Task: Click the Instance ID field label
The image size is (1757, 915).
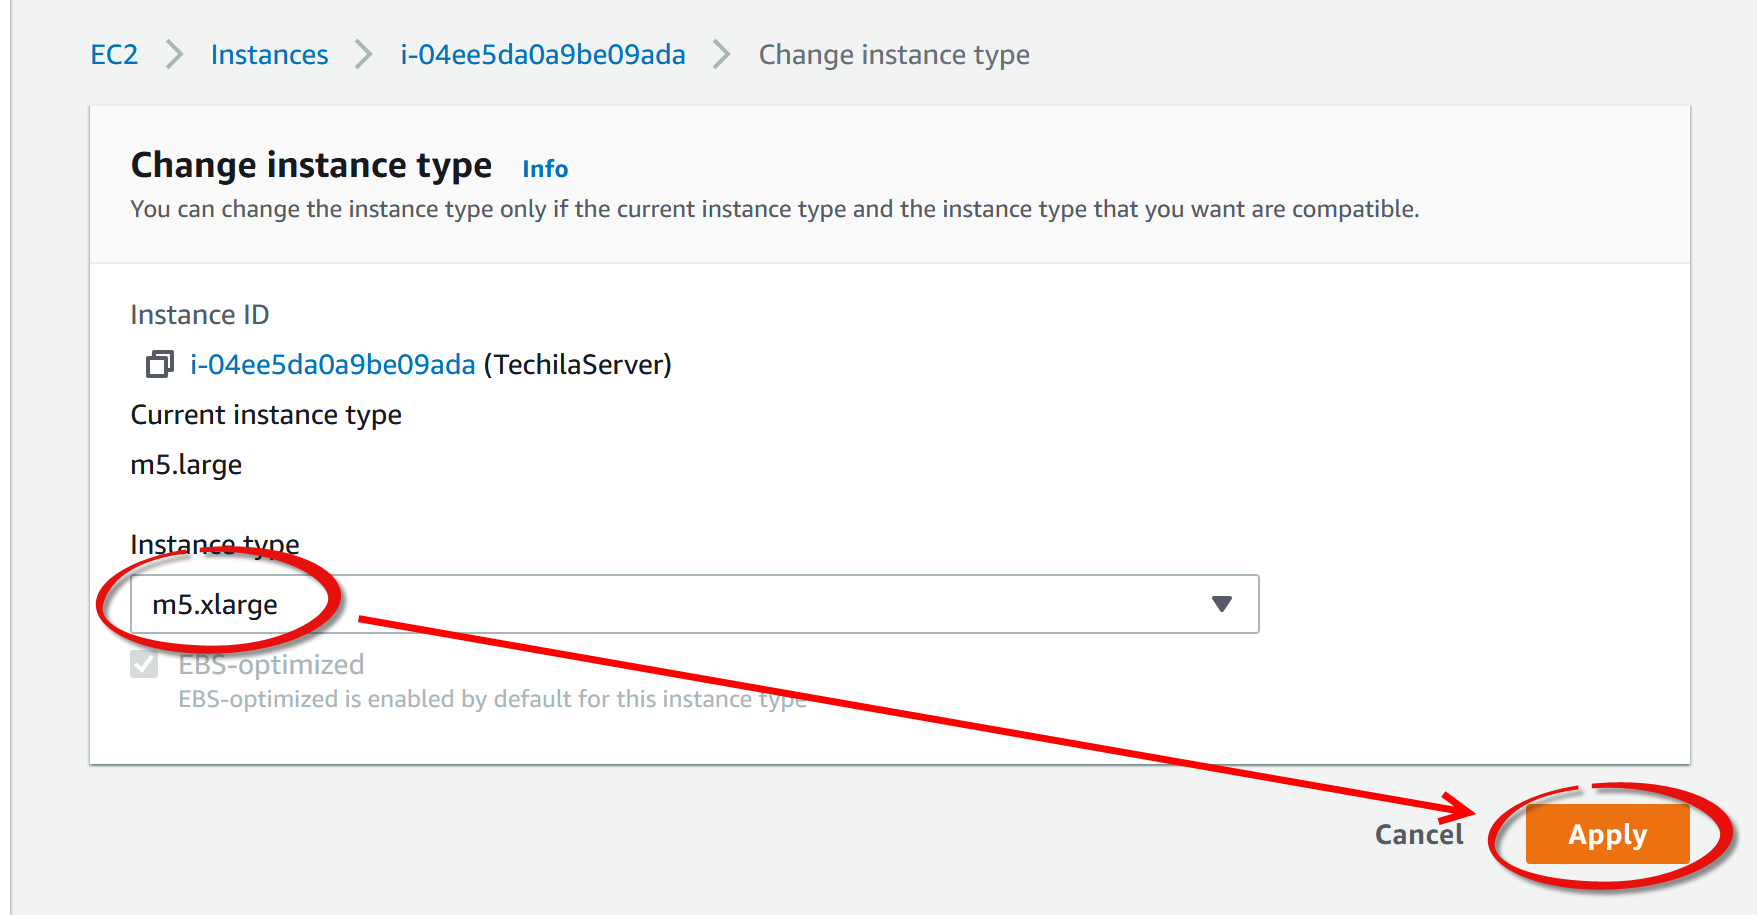Action: click(x=199, y=315)
